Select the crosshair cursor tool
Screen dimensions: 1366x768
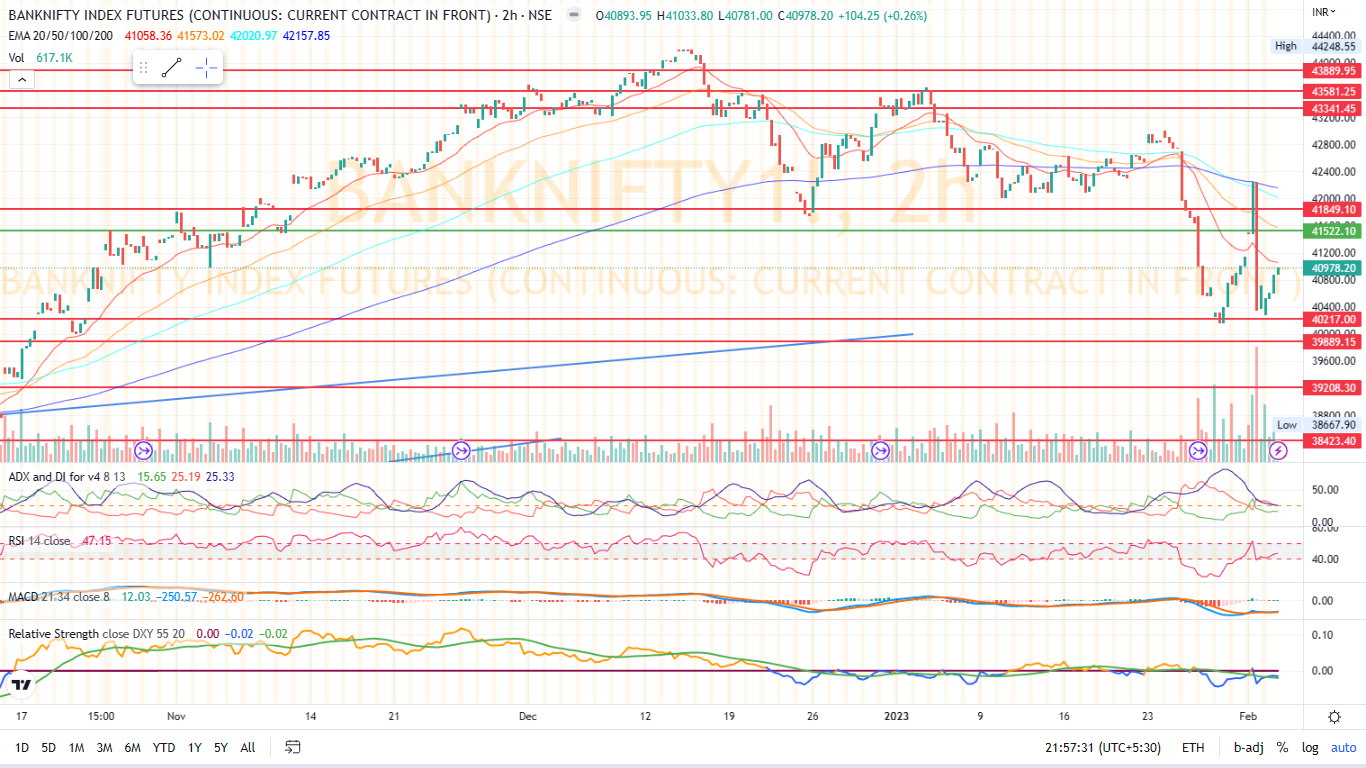coord(207,68)
